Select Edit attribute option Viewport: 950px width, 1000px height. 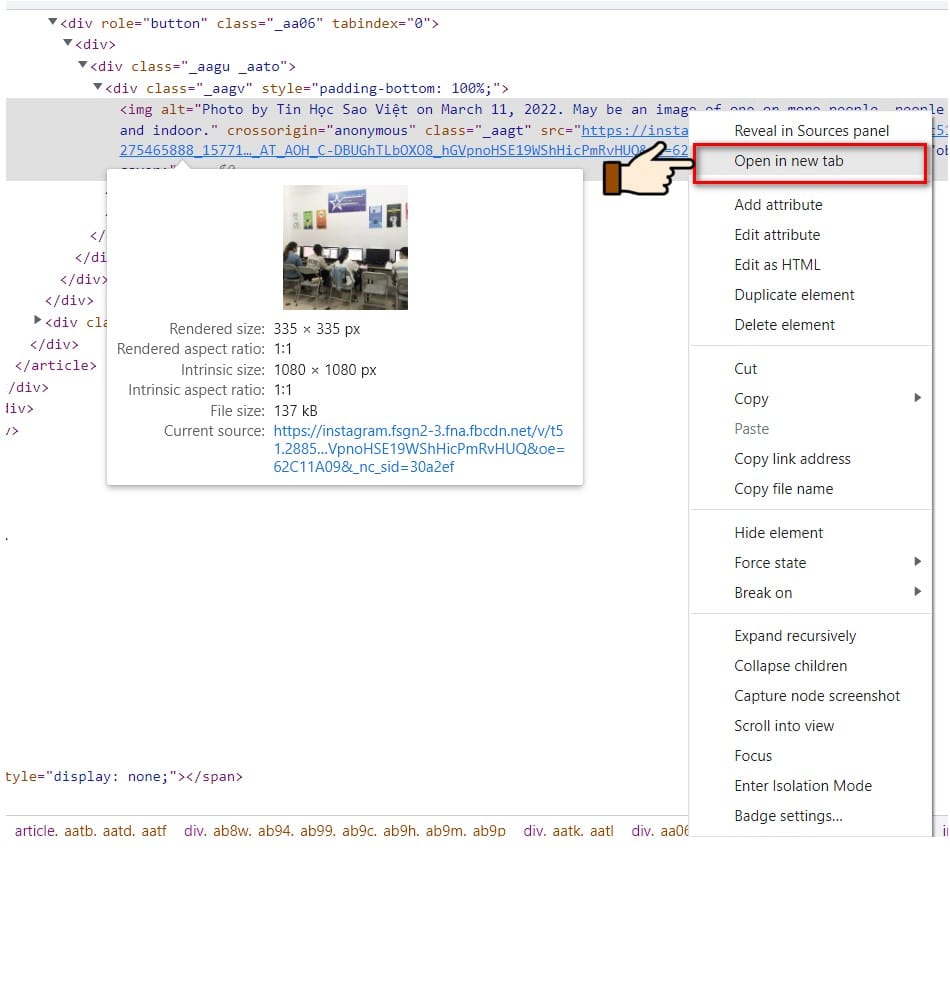coord(811,235)
